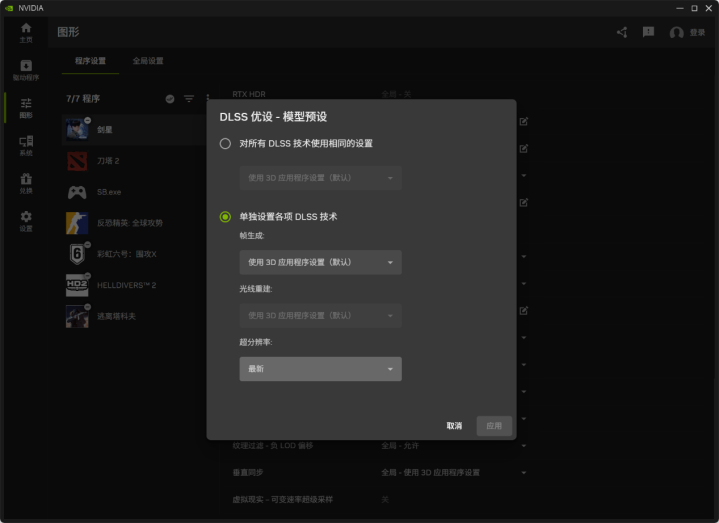Viewport: 719px width, 523px height.
Task: Open the feedback notification icon in the header
Action: click(648, 32)
